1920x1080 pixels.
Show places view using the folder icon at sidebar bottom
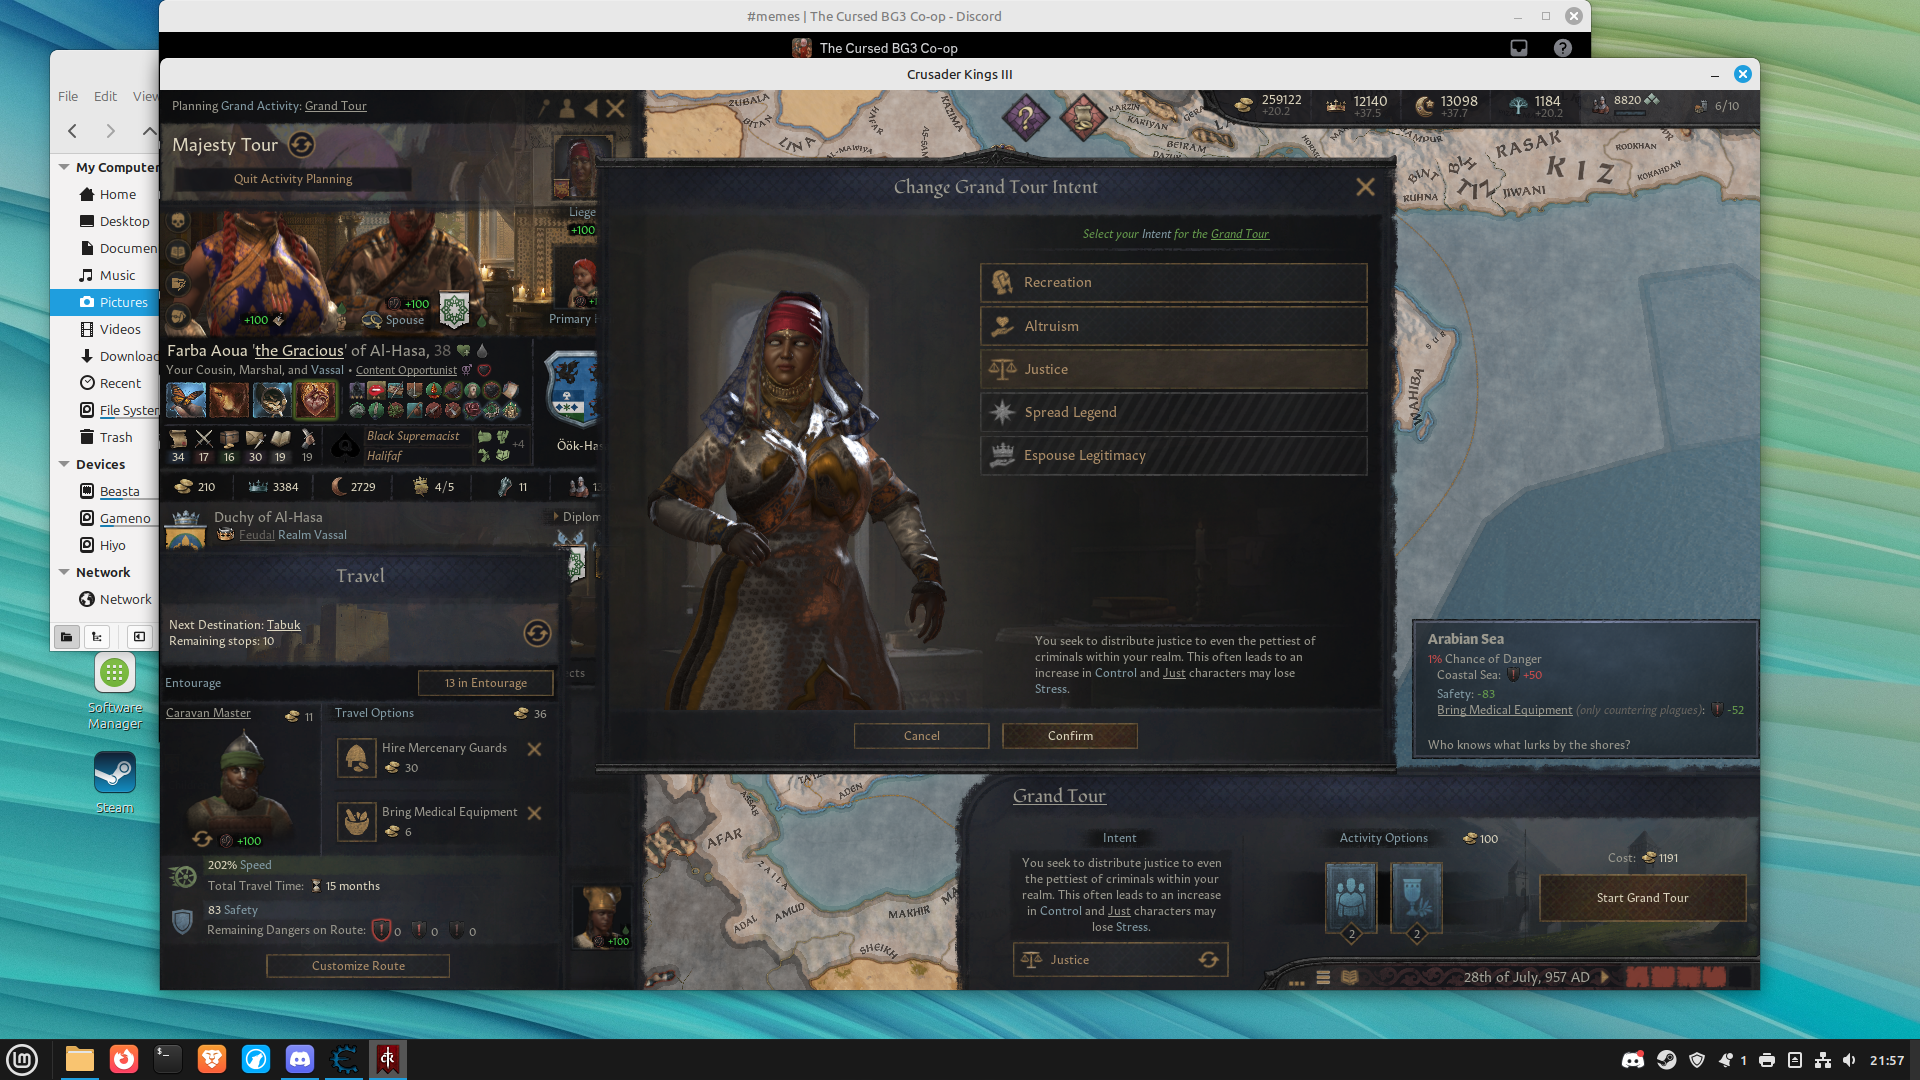[66, 636]
